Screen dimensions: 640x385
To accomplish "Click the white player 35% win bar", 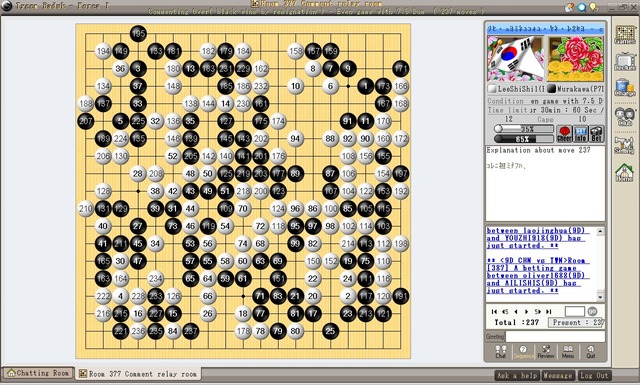I will [x=524, y=129].
